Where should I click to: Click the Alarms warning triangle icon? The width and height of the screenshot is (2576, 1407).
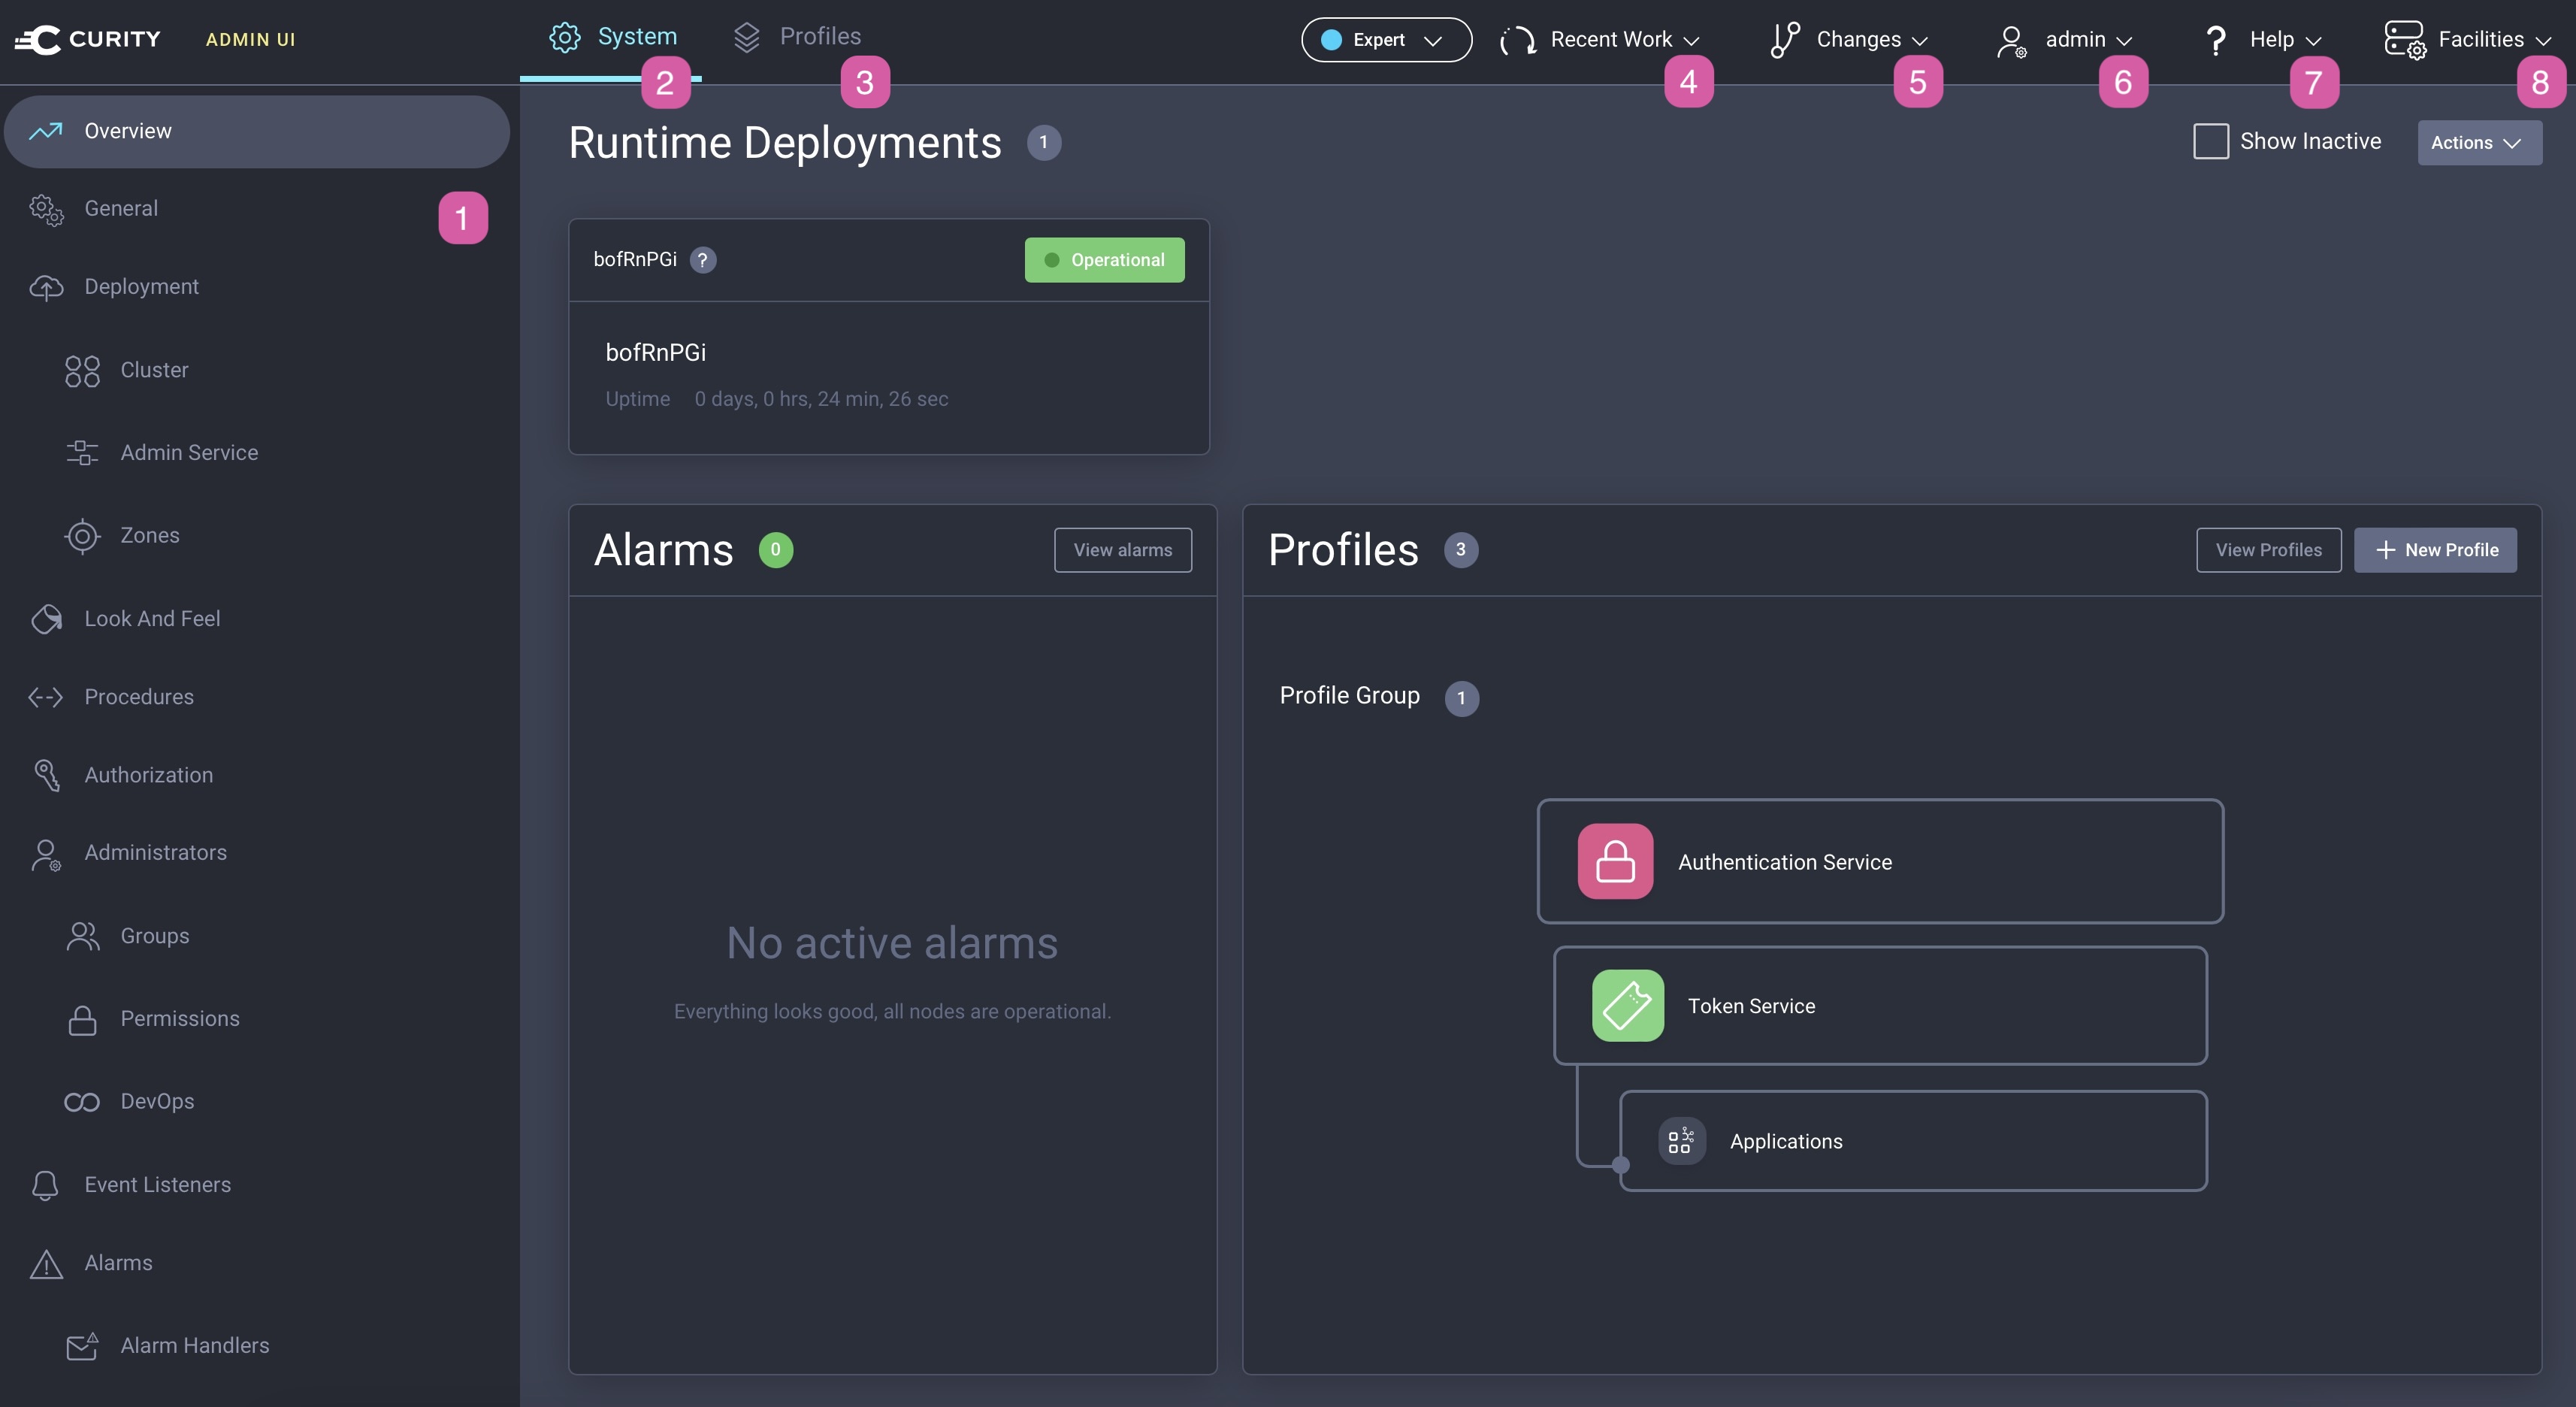46,1264
